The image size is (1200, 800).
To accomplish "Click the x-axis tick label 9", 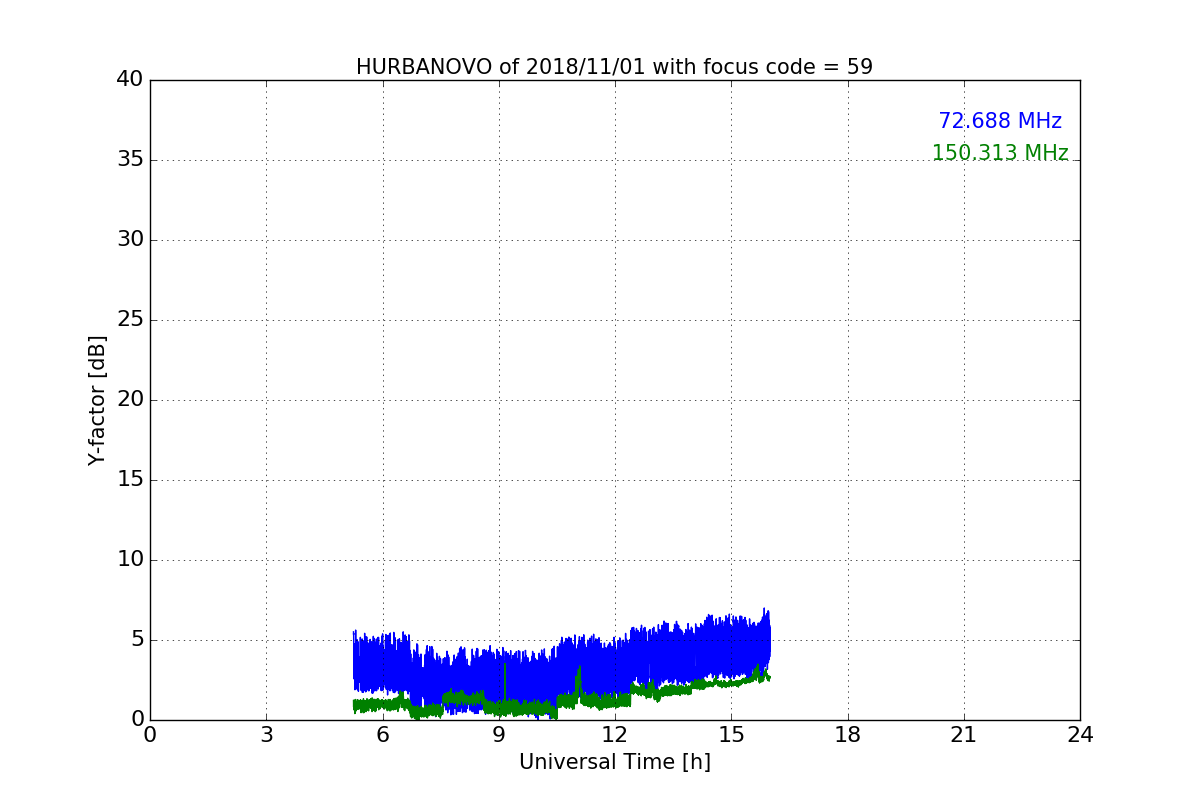I will pyautogui.click(x=499, y=735).
